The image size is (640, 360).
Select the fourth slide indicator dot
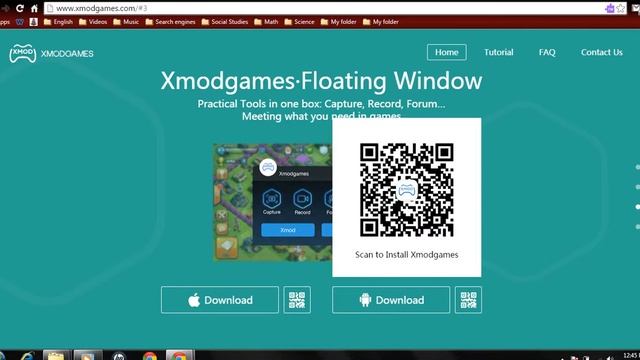(638, 227)
